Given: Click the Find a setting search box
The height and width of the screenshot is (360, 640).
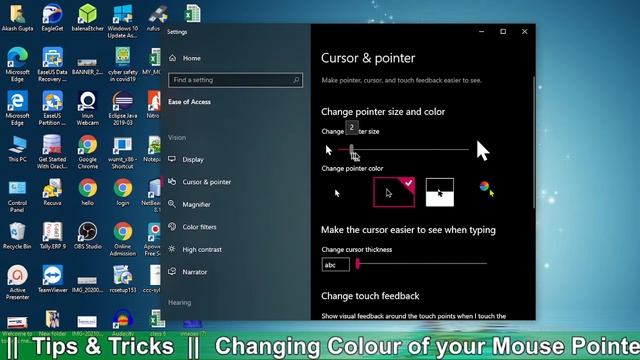Looking at the screenshot, I should [236, 80].
